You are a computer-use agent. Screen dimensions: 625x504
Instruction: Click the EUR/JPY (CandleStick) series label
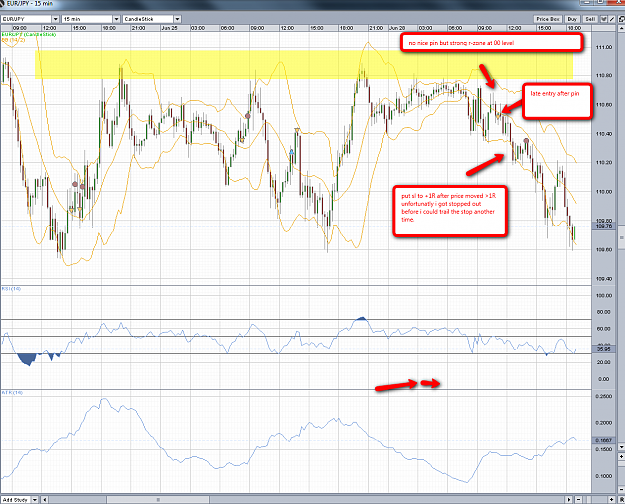(29, 35)
